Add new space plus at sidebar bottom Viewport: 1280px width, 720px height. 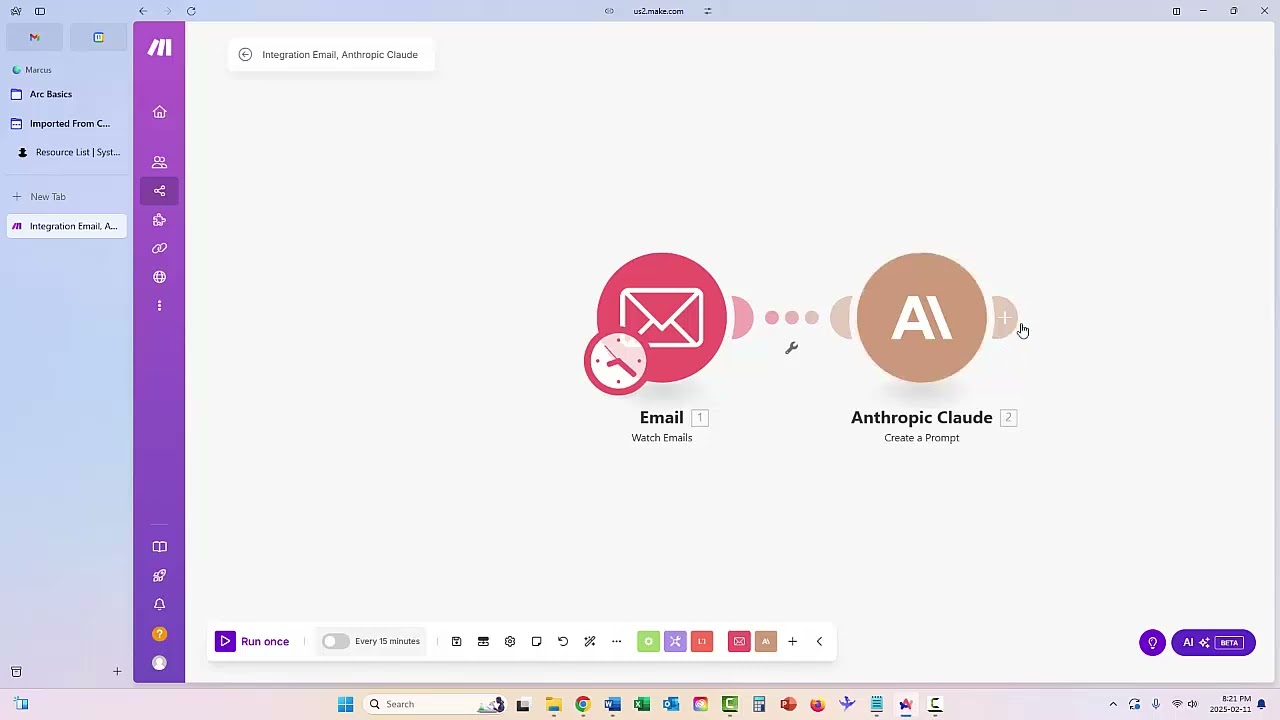coord(117,672)
